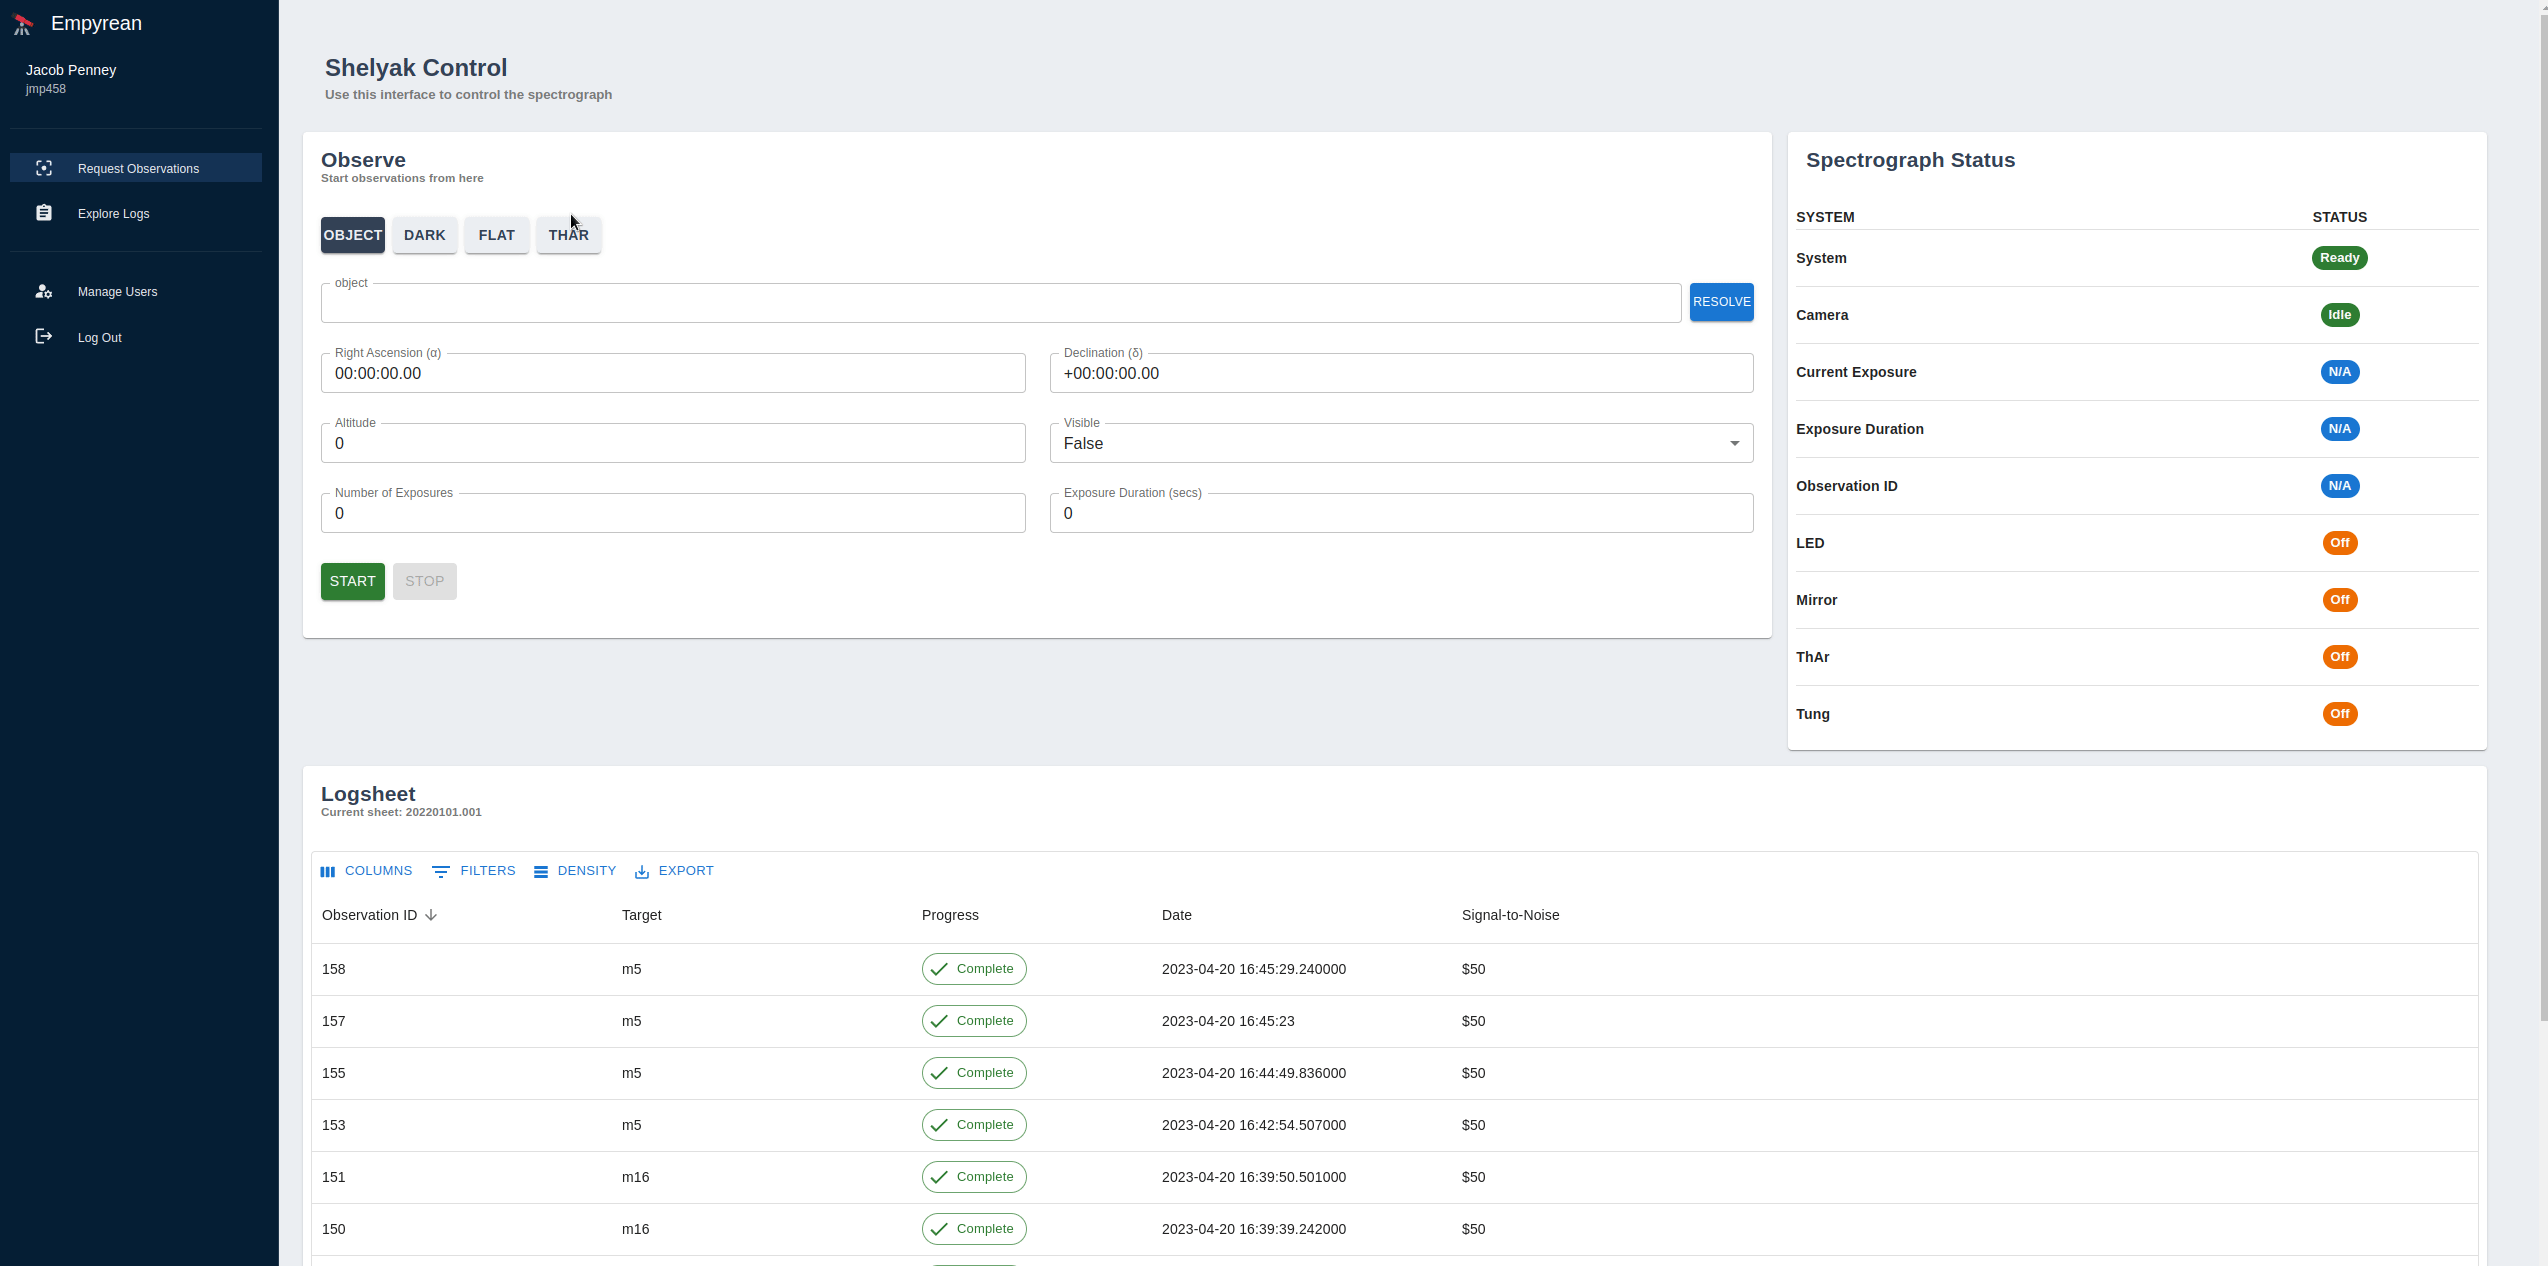Click the checkmark icon in row 158 Complete chip
The height and width of the screenshot is (1266, 2548).
939,969
